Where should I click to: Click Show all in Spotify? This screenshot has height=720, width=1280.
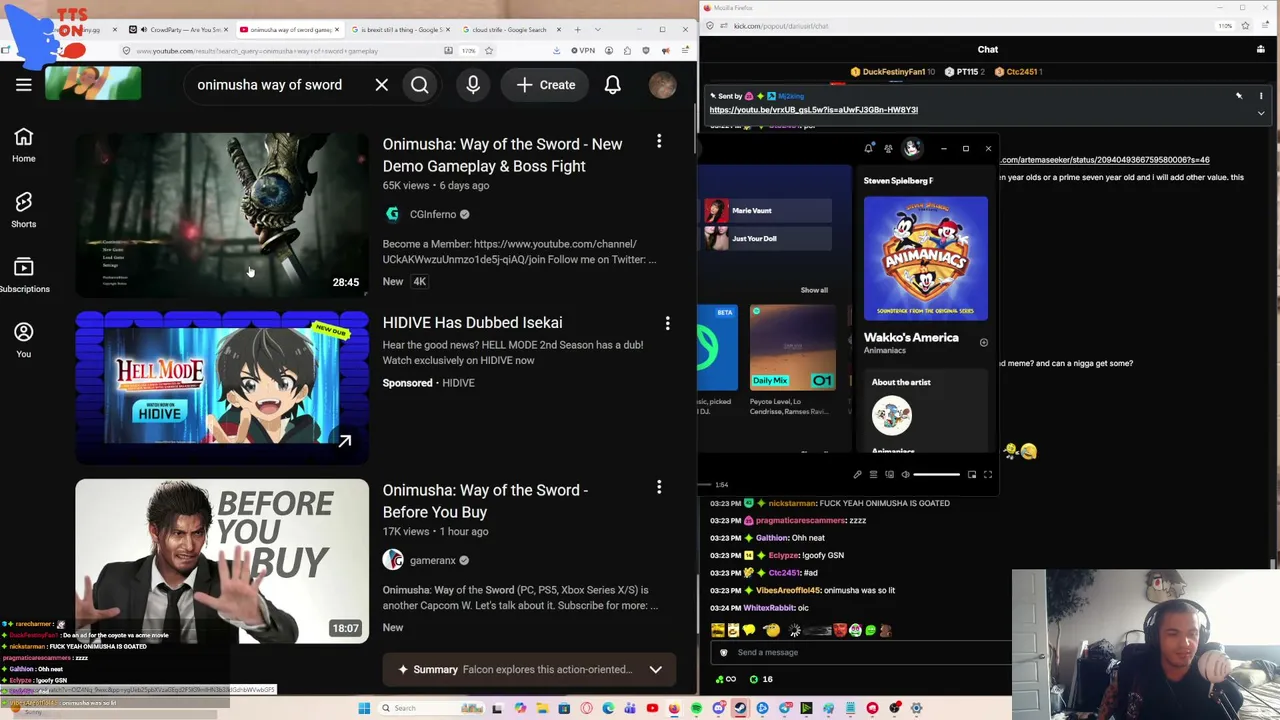click(x=814, y=290)
